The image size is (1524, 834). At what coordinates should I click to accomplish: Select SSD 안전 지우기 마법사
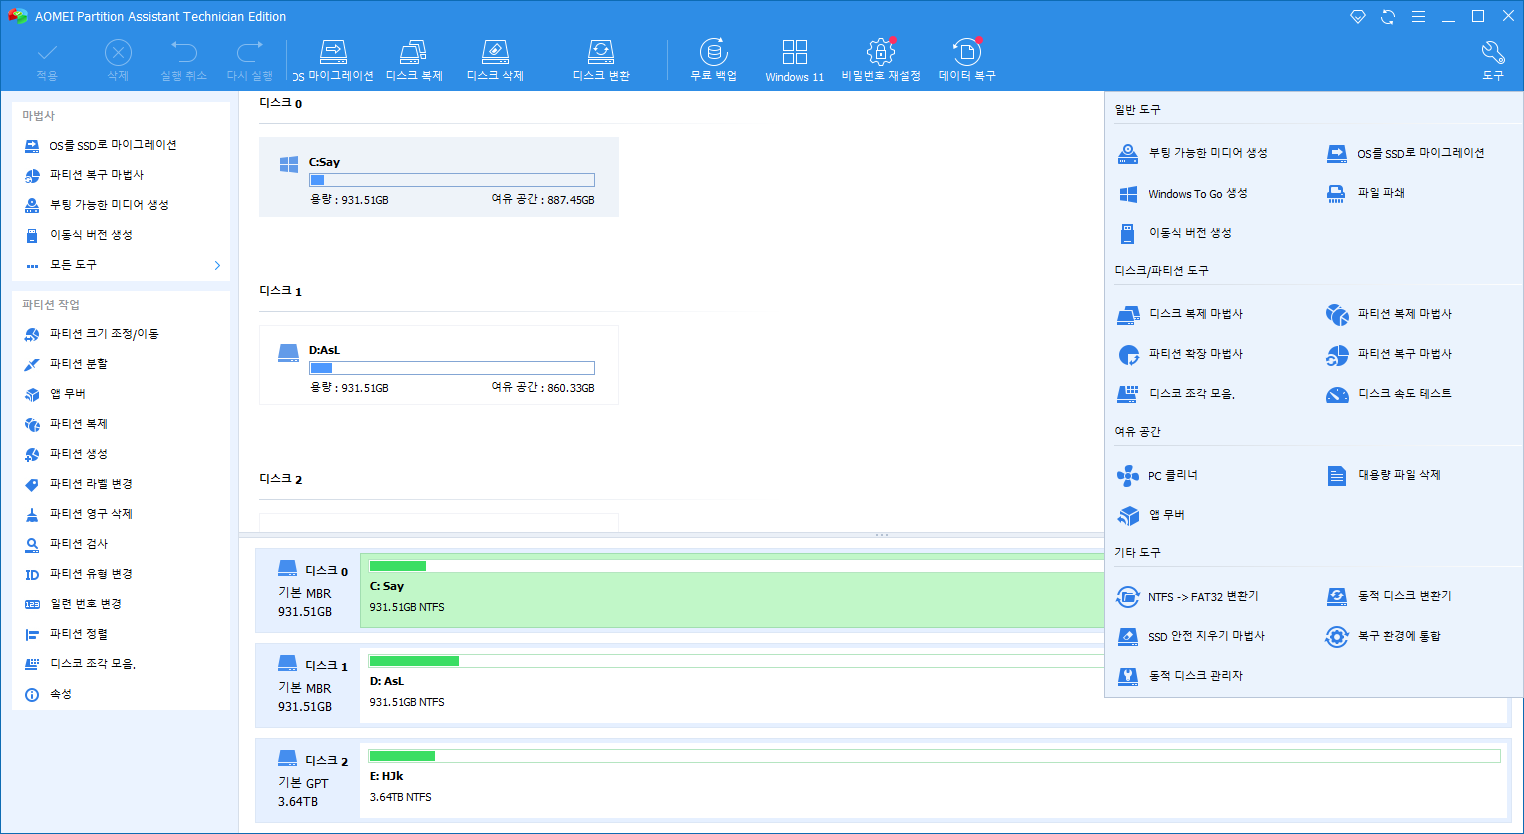point(1191,636)
